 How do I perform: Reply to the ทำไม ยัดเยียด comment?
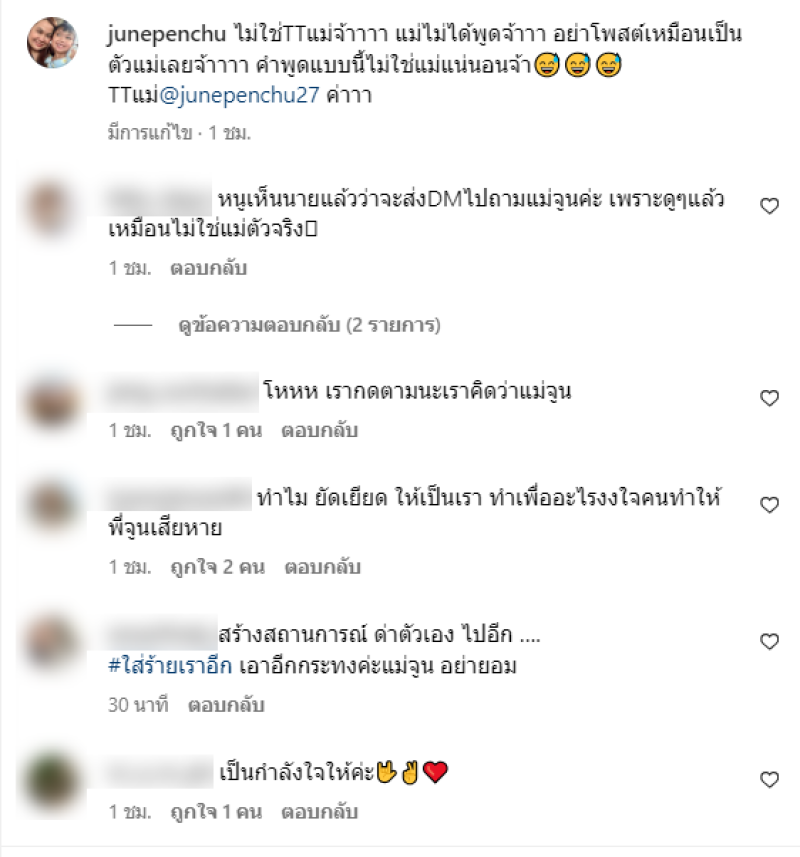[x=322, y=567]
